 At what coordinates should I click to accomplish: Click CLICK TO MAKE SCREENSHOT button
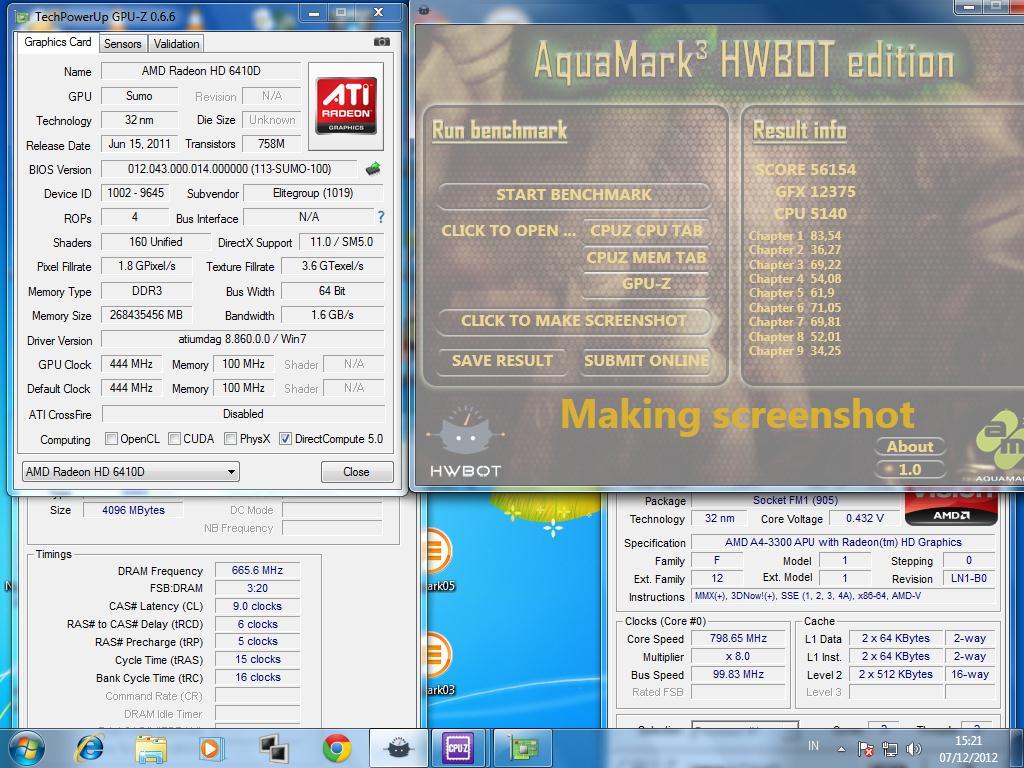[573, 321]
